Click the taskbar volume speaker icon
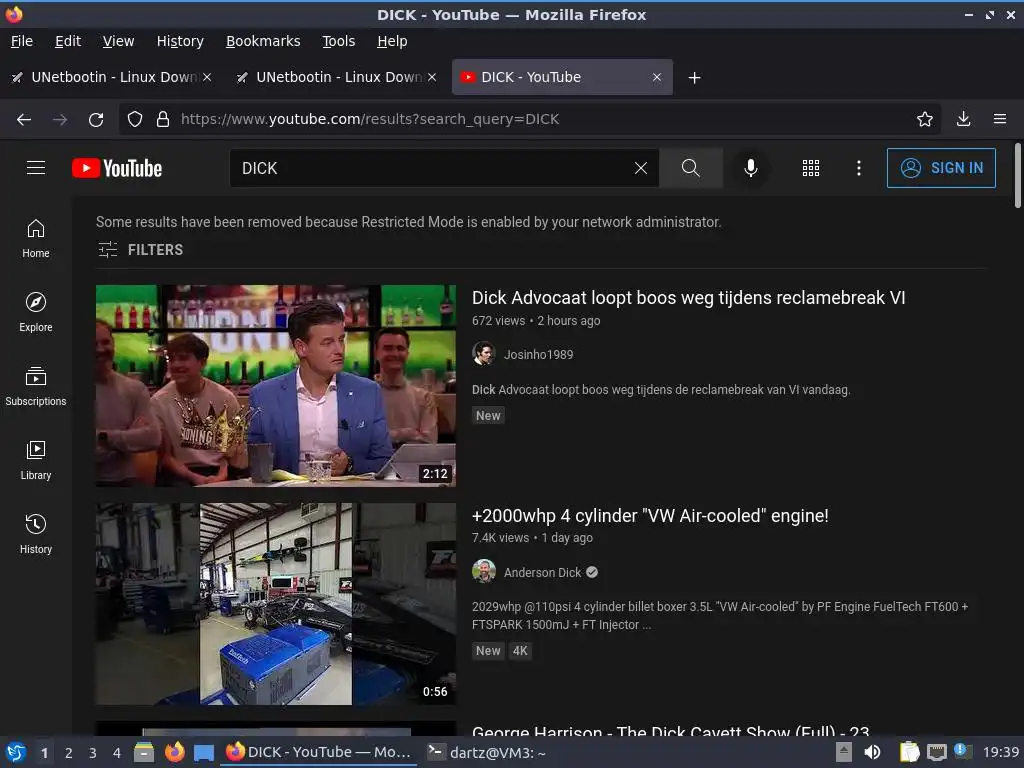 point(872,752)
